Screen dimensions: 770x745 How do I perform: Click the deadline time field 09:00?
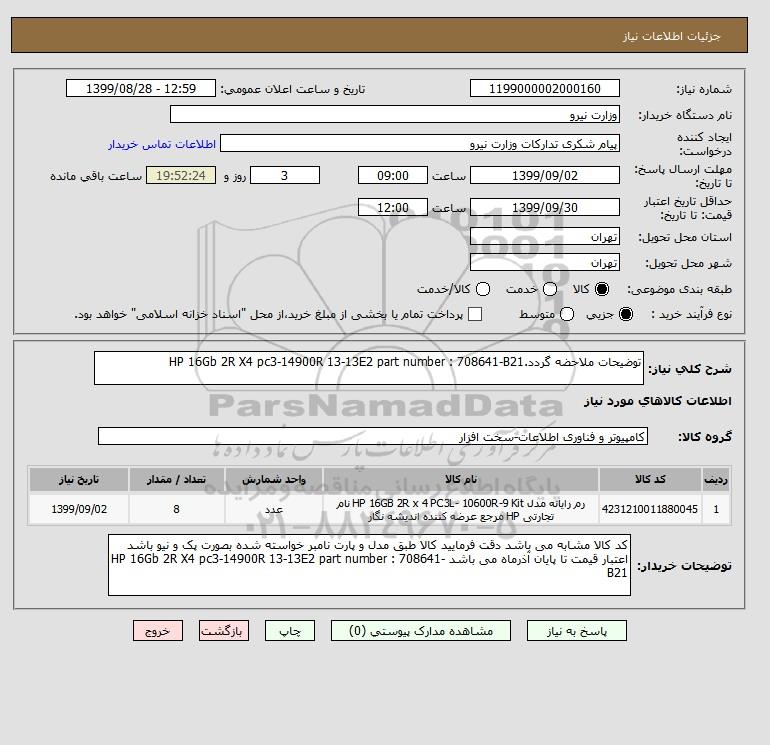pyautogui.click(x=393, y=175)
